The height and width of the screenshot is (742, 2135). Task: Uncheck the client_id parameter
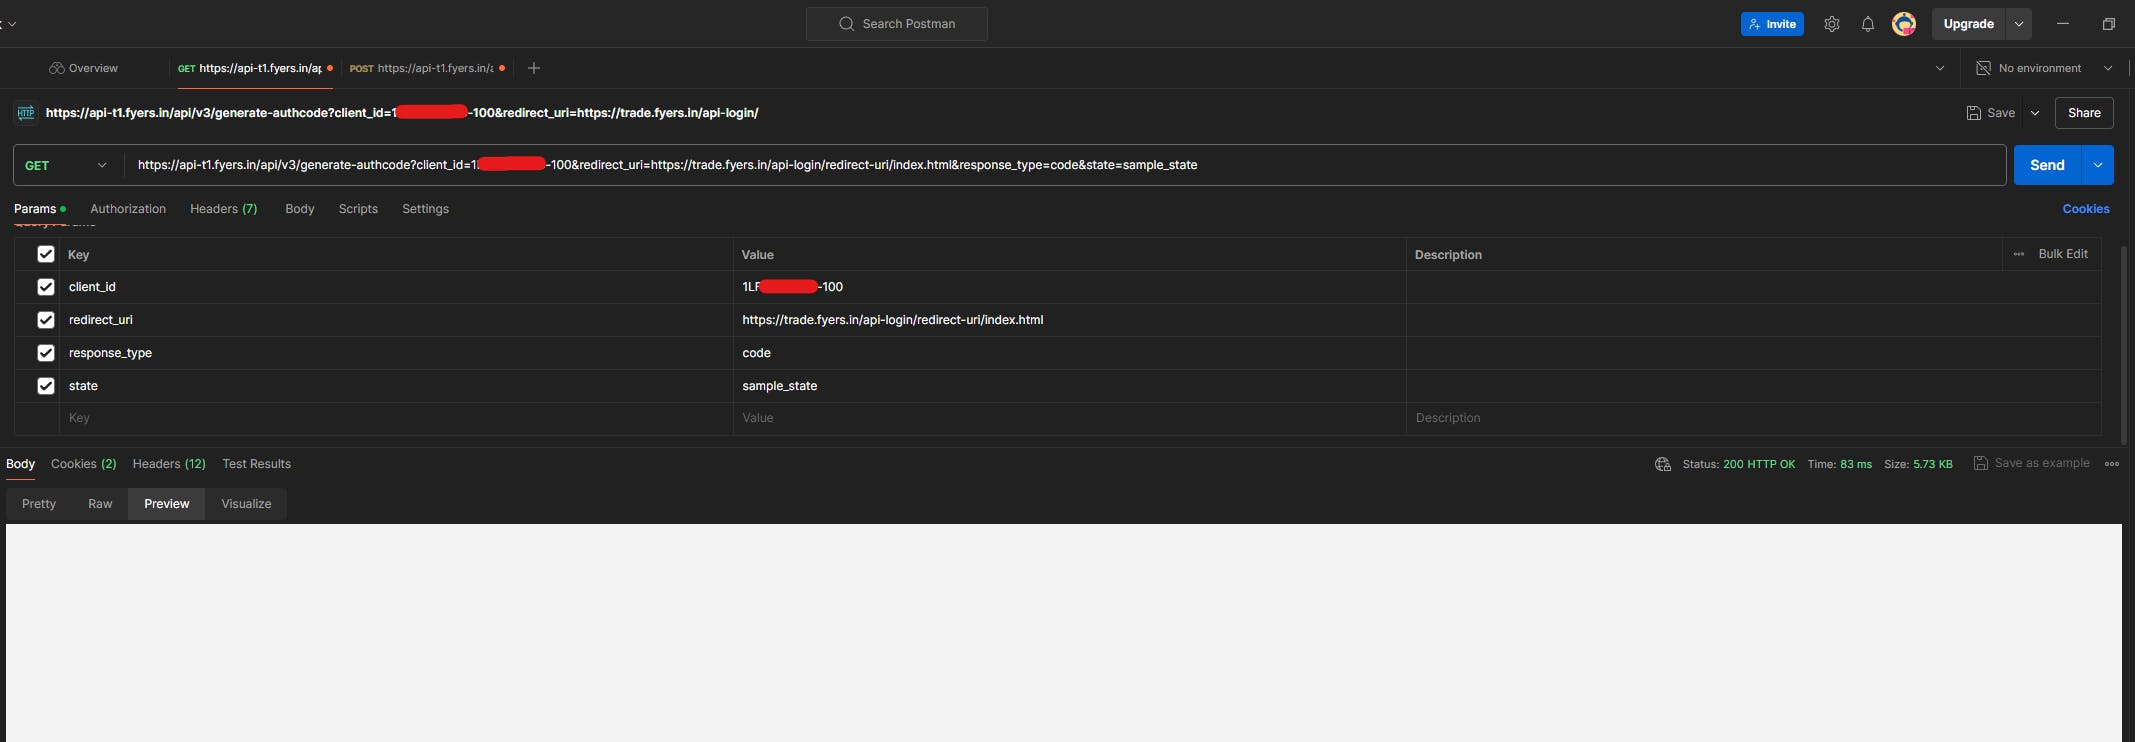pyautogui.click(x=46, y=287)
